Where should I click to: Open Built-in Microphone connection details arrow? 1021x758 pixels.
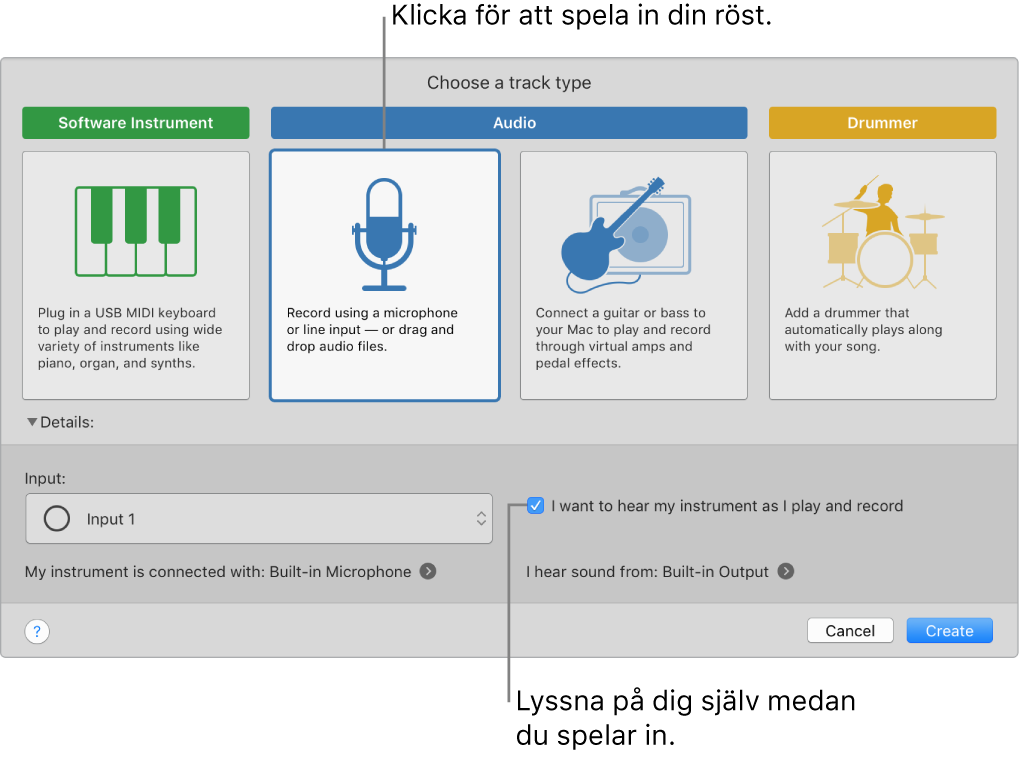427,571
